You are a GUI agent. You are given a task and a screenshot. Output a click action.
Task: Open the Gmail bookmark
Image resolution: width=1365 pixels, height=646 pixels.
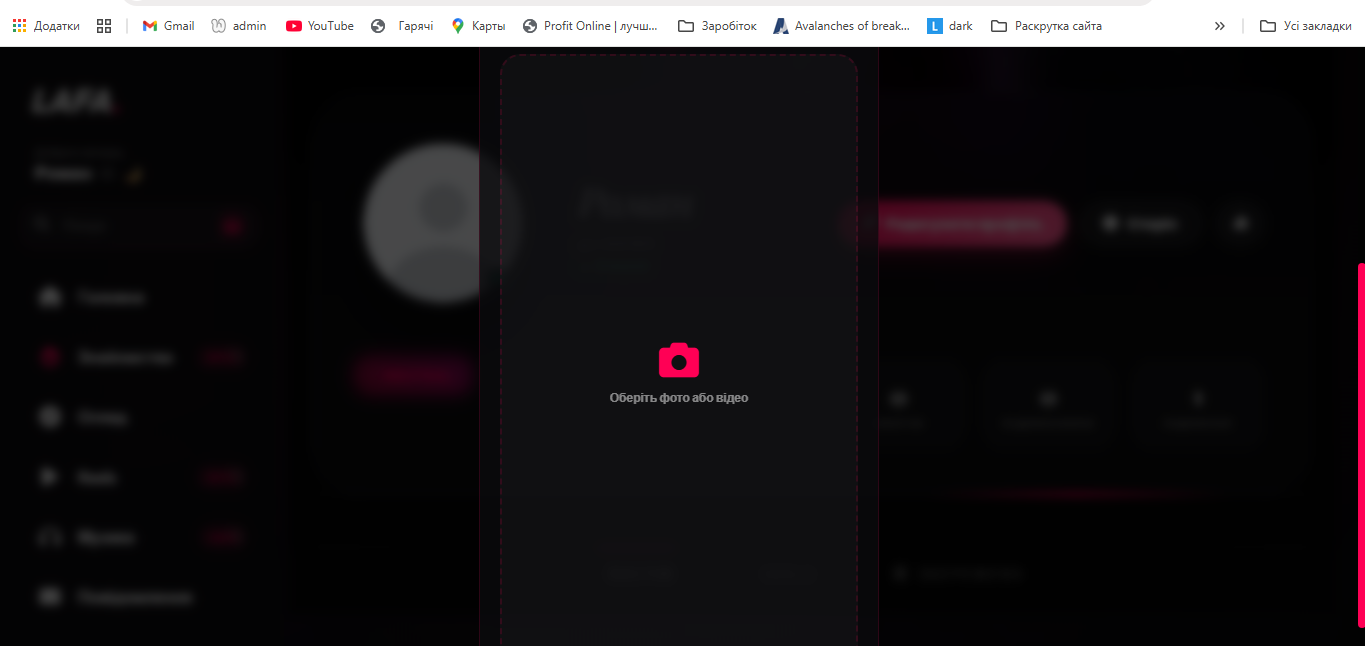coord(168,26)
